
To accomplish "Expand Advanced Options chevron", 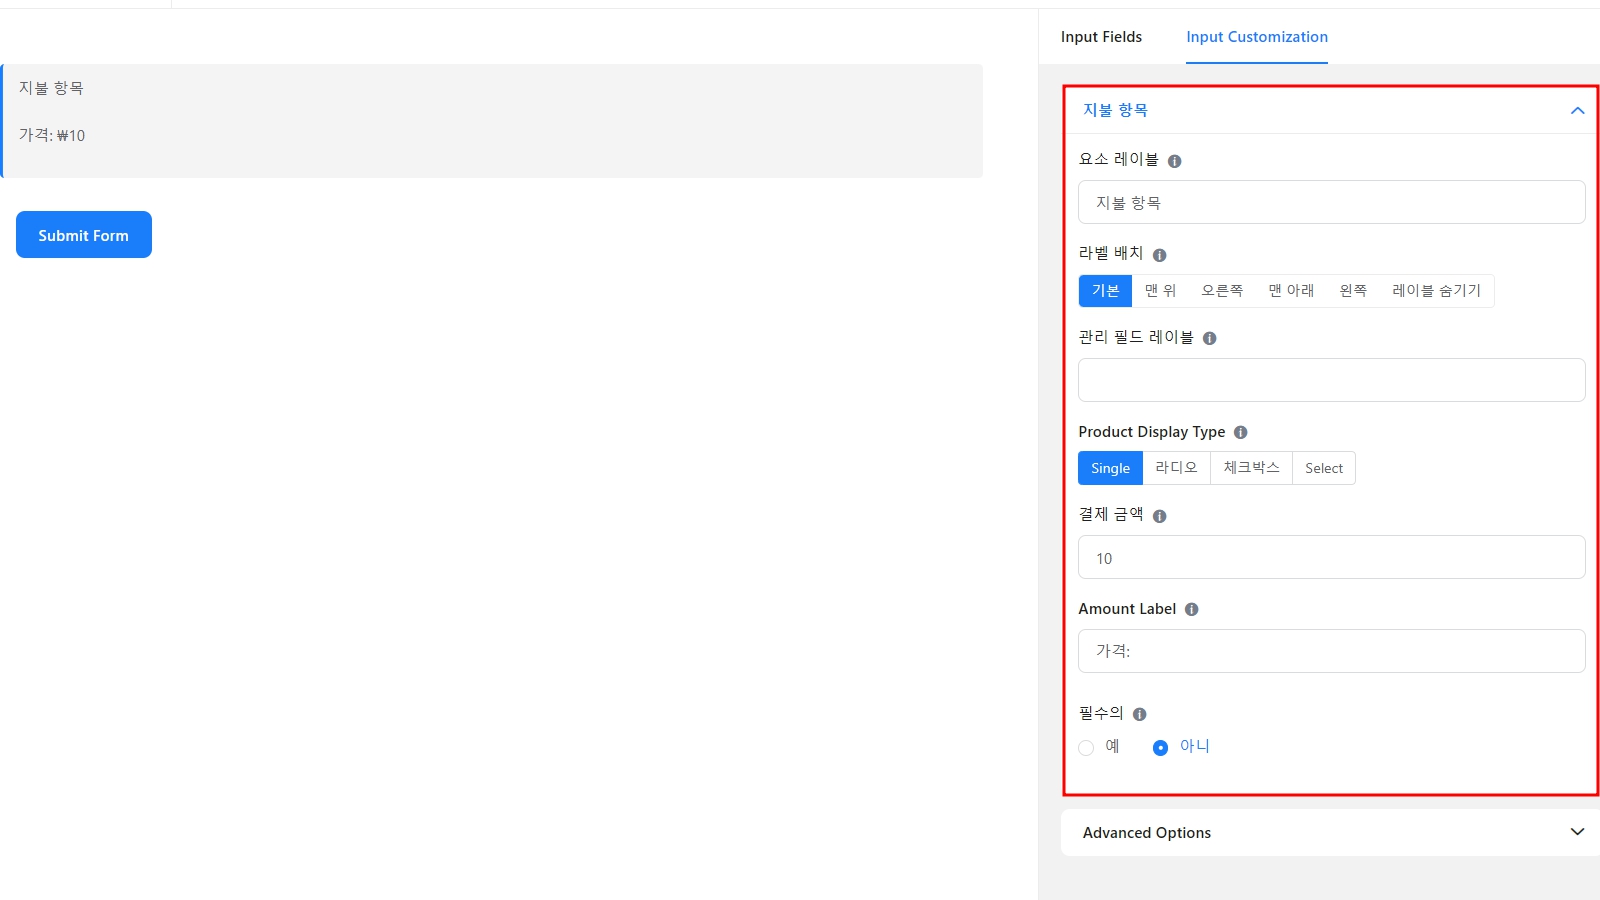I will (1577, 832).
